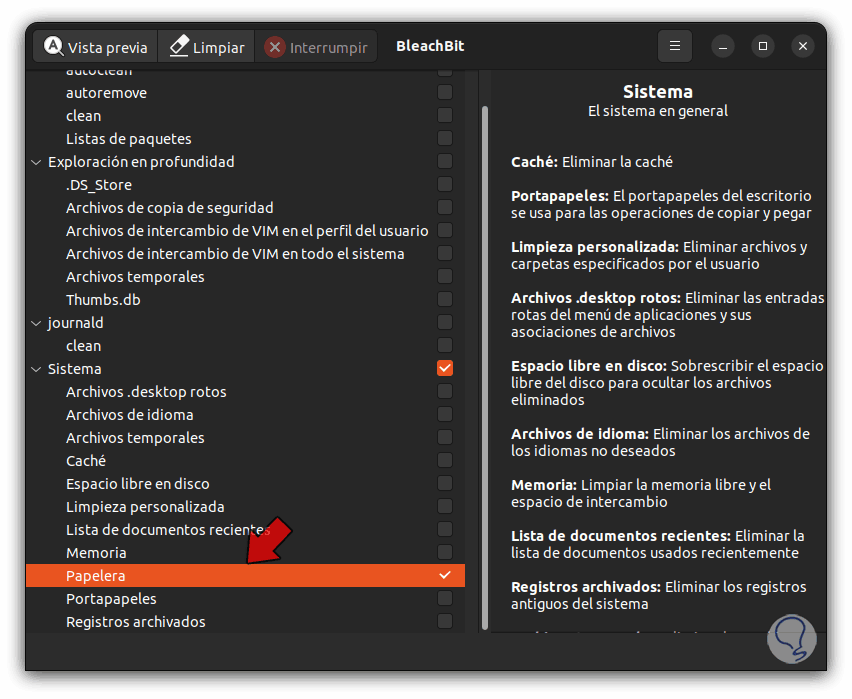
Task: Select the Thumbs.db row
Action: point(245,299)
